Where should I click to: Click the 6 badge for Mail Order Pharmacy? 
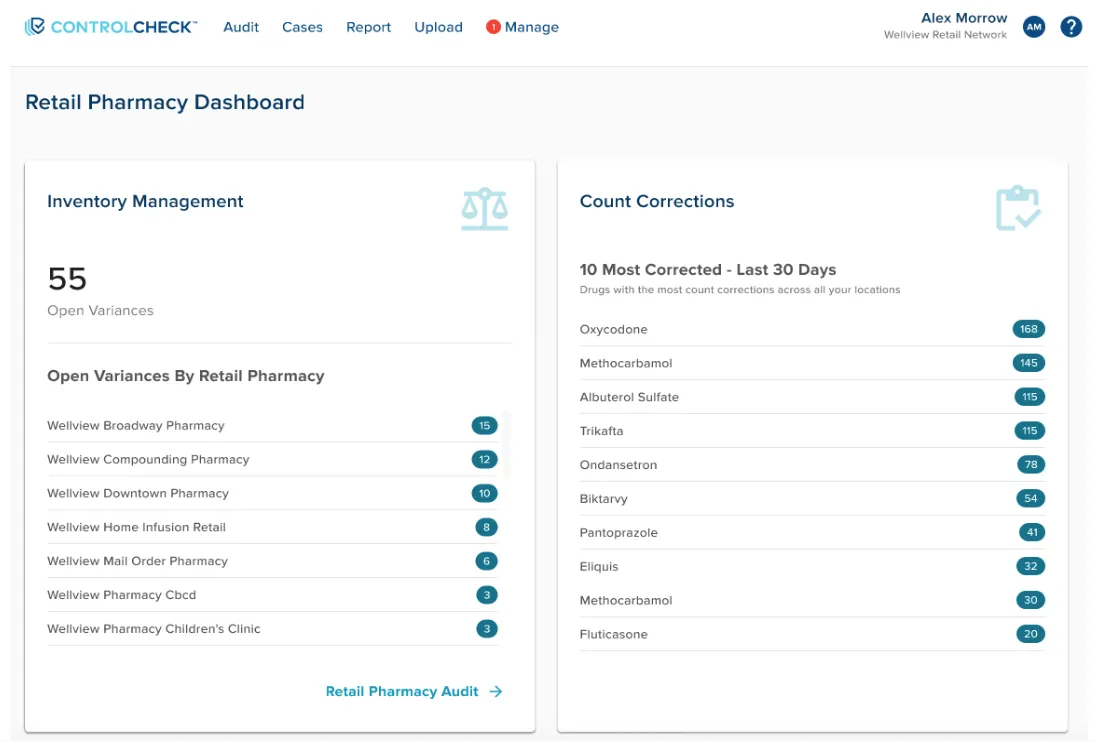coord(486,561)
